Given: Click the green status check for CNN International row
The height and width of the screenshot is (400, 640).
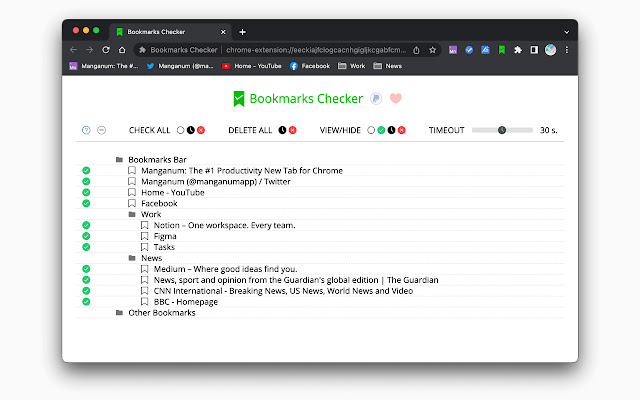Looking at the screenshot, I should point(86,291).
